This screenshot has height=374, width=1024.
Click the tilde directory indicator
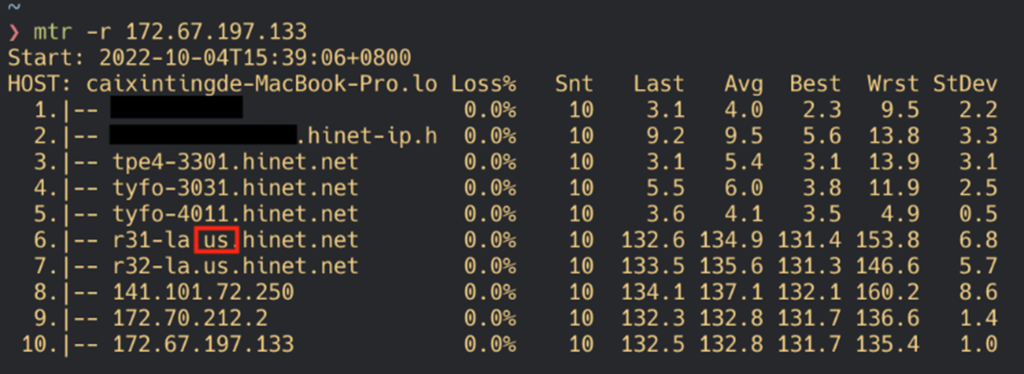click(x=14, y=8)
